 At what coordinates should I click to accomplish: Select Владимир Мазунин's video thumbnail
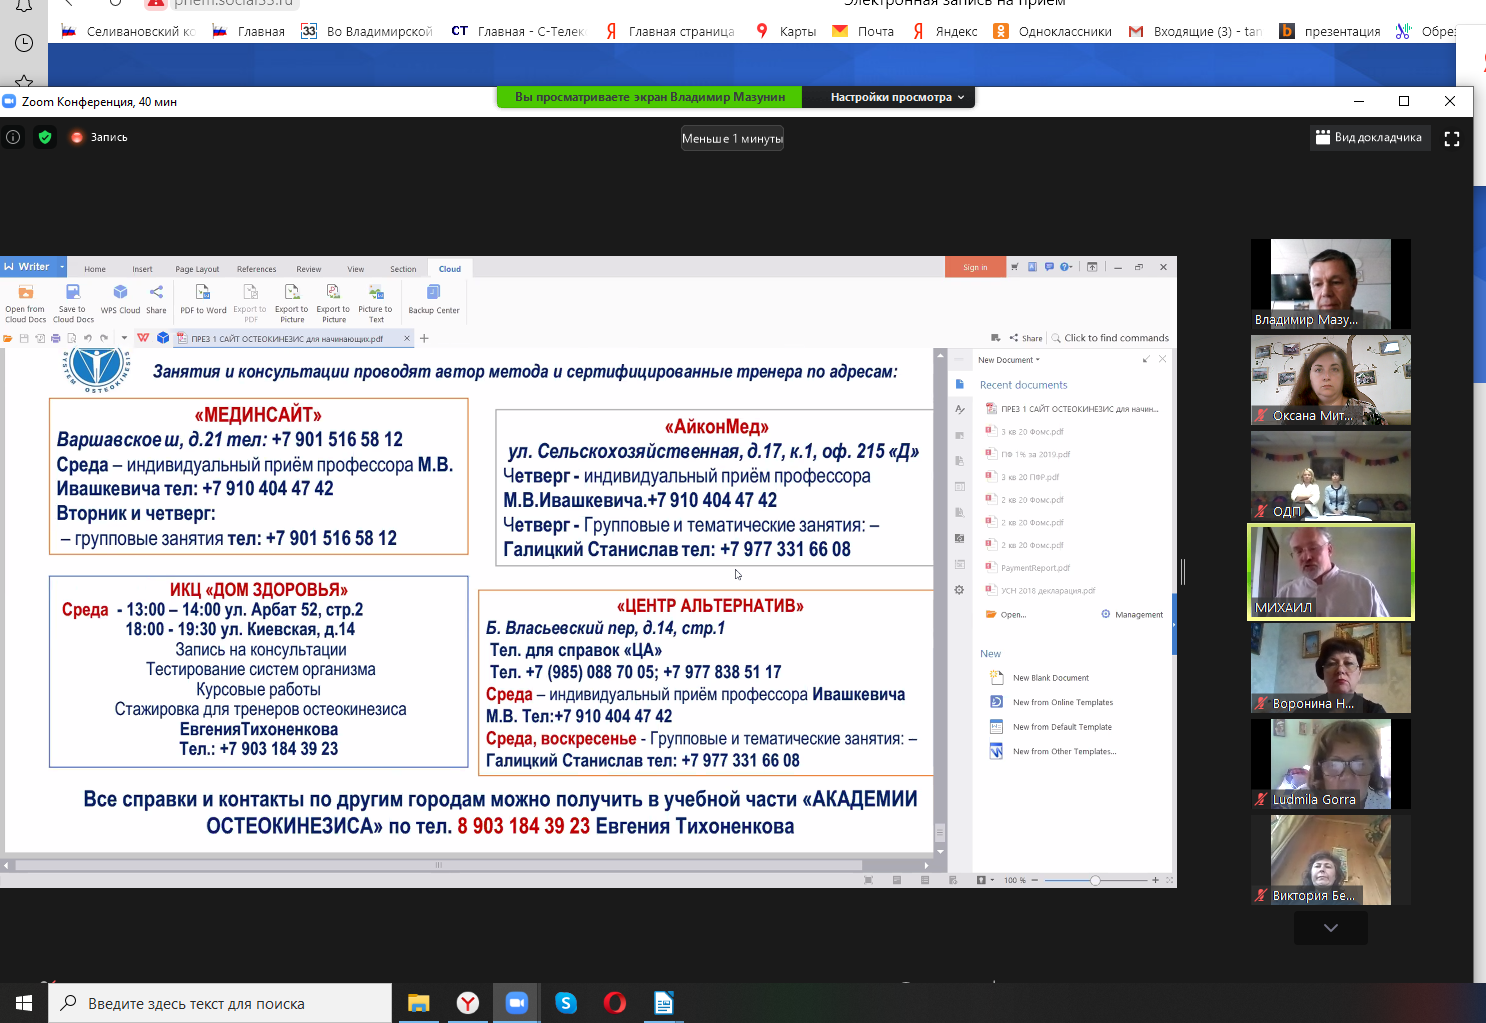click(x=1330, y=283)
